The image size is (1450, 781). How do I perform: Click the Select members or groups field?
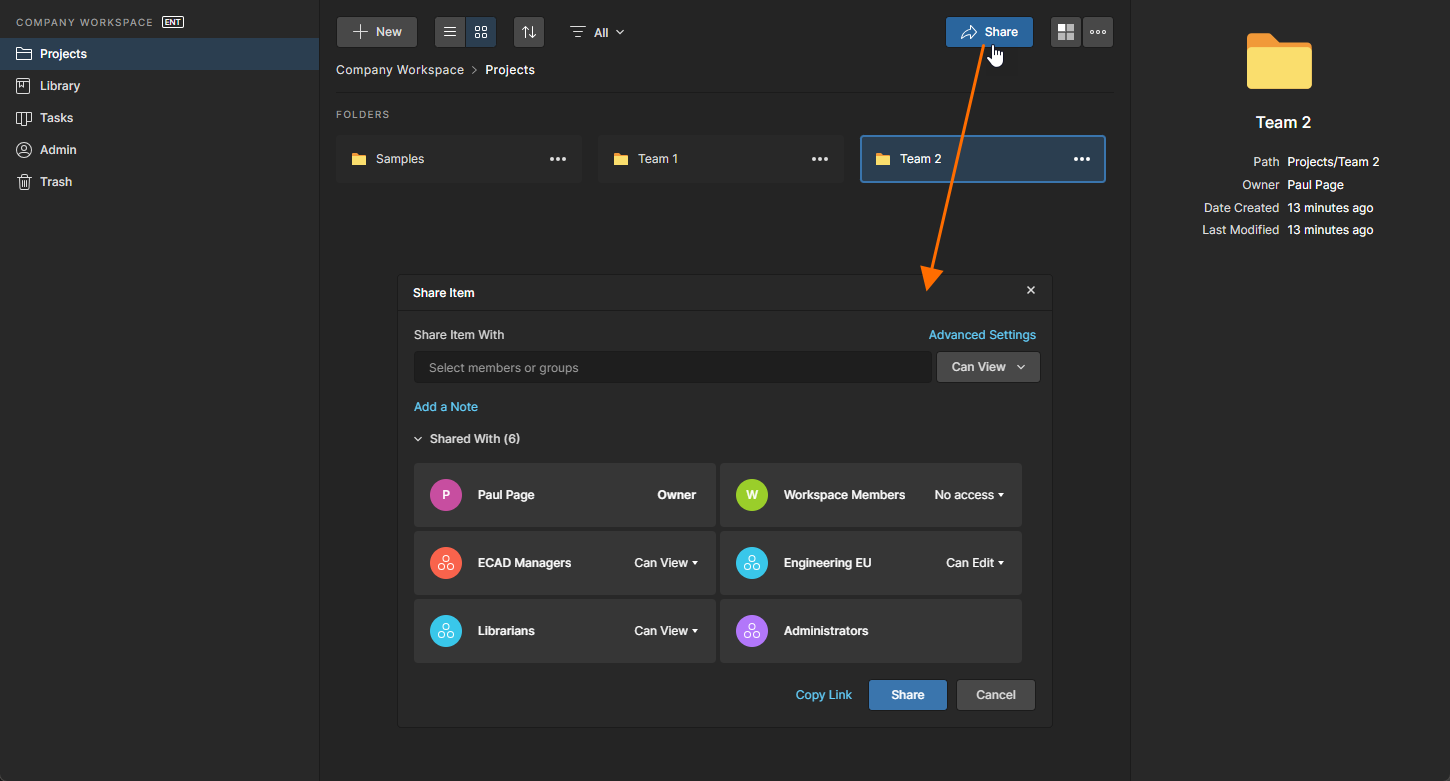point(672,368)
